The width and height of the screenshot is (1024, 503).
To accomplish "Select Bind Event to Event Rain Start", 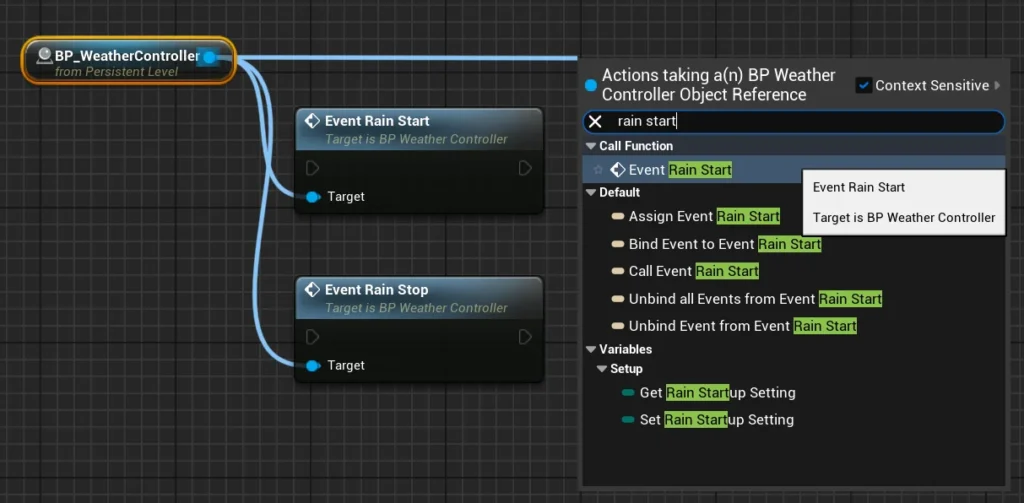I will [724, 244].
